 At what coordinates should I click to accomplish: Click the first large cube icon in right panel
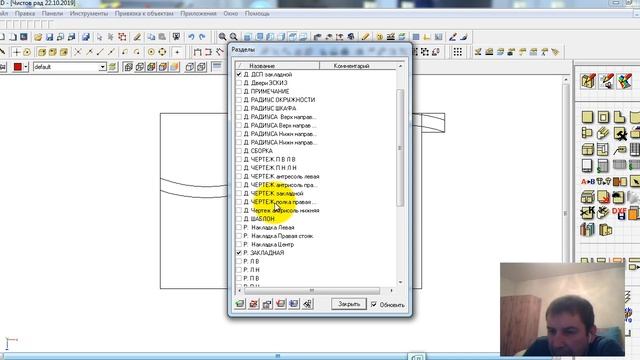tap(588, 81)
